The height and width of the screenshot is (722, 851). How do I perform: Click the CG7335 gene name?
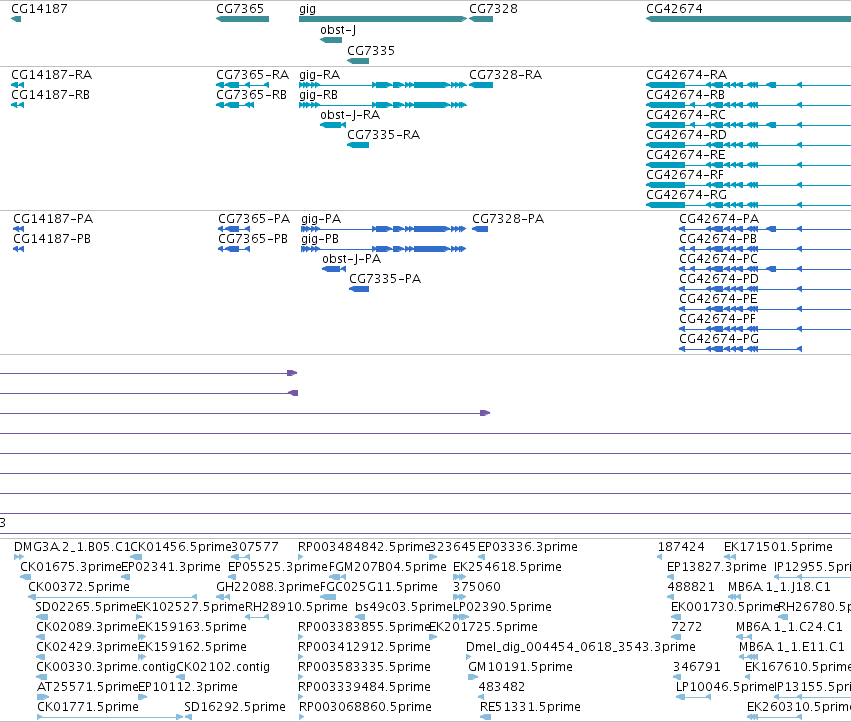click(x=371, y=50)
